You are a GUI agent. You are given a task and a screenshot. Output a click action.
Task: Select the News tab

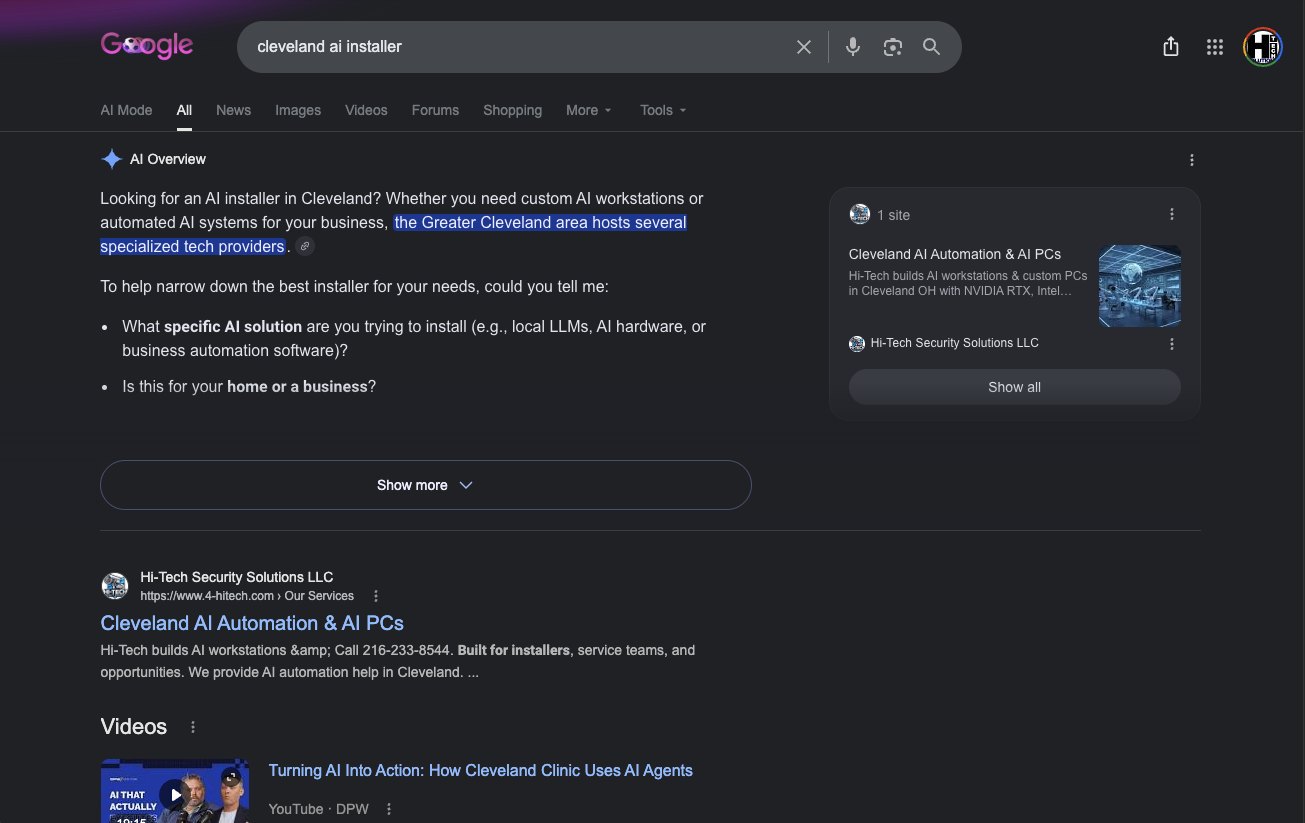[234, 110]
